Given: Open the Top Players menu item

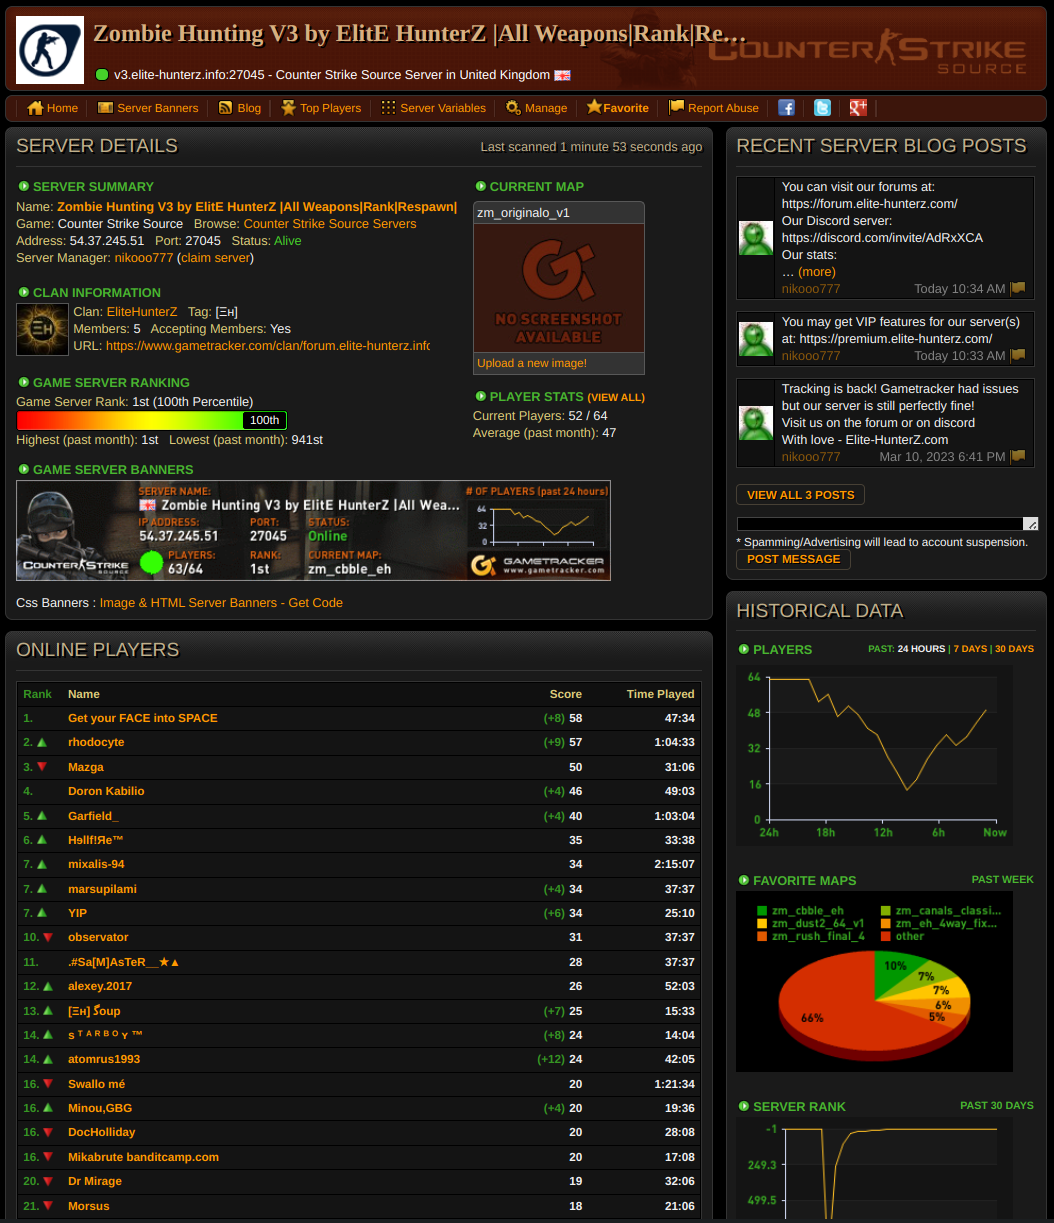Looking at the screenshot, I should (x=321, y=108).
